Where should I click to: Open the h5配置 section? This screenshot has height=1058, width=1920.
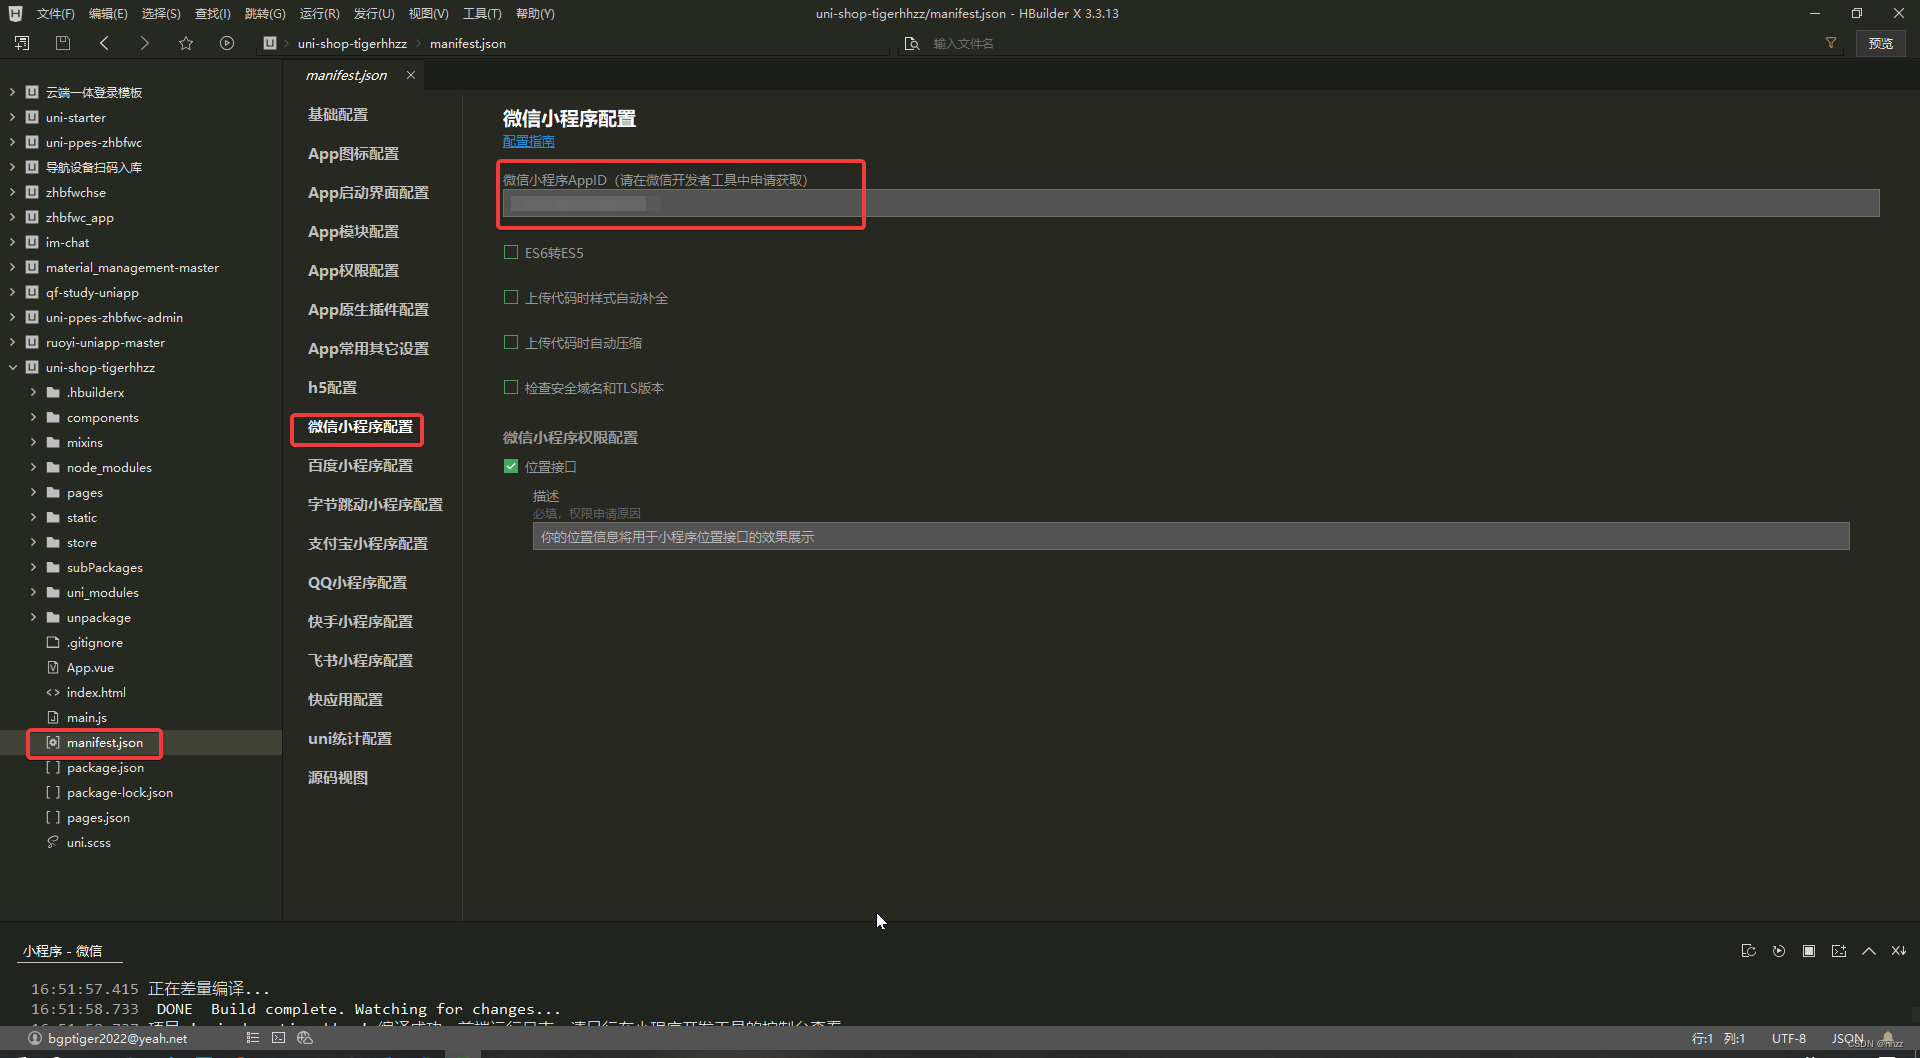pos(332,387)
